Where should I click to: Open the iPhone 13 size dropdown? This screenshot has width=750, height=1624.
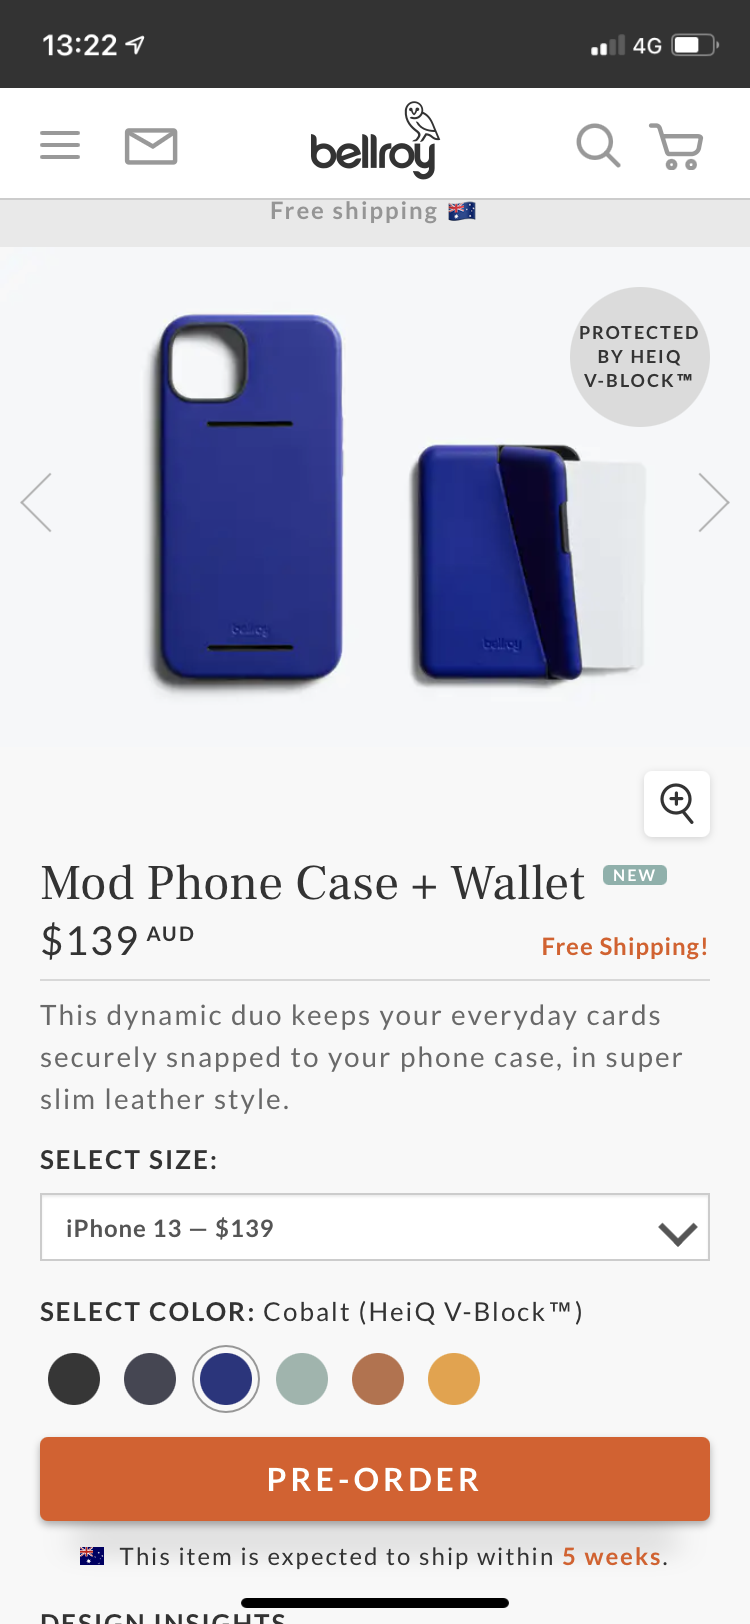coord(375,1227)
